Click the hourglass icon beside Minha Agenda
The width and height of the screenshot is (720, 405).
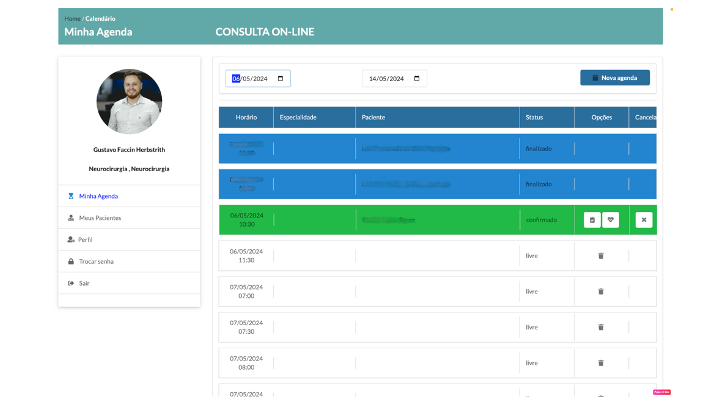pyautogui.click(x=70, y=196)
